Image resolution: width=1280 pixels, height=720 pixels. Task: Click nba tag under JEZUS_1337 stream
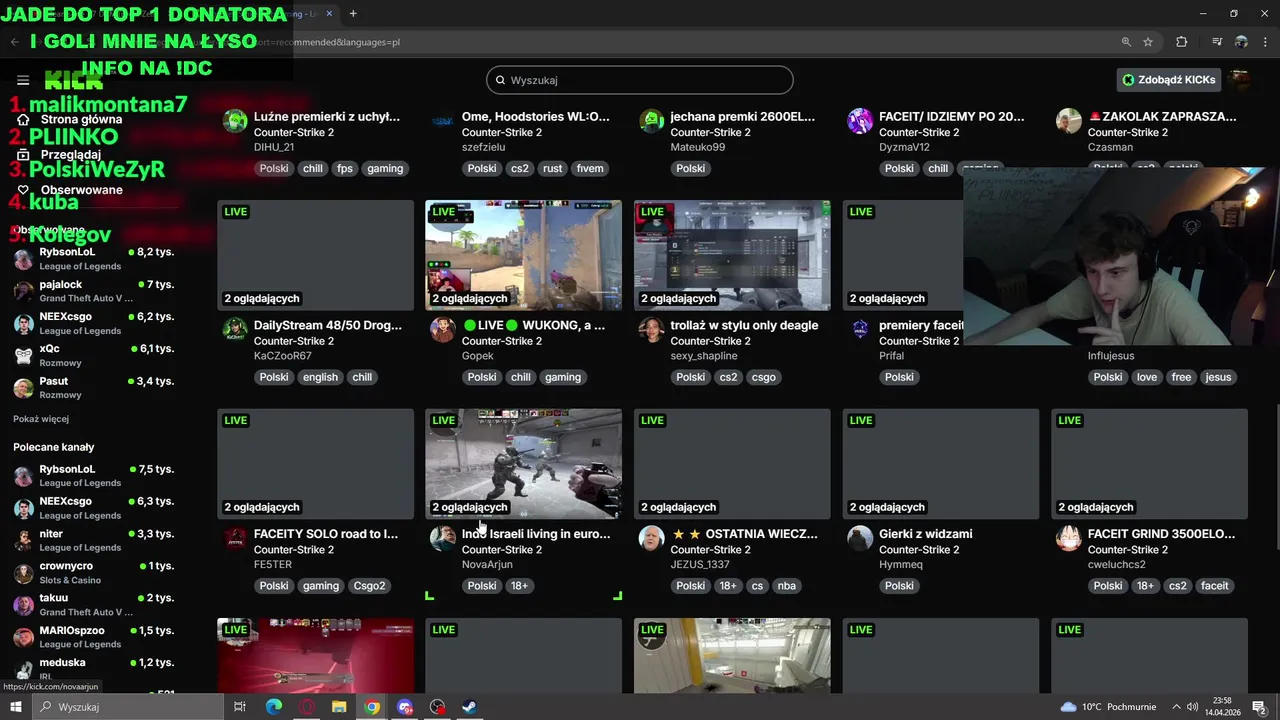click(x=787, y=586)
